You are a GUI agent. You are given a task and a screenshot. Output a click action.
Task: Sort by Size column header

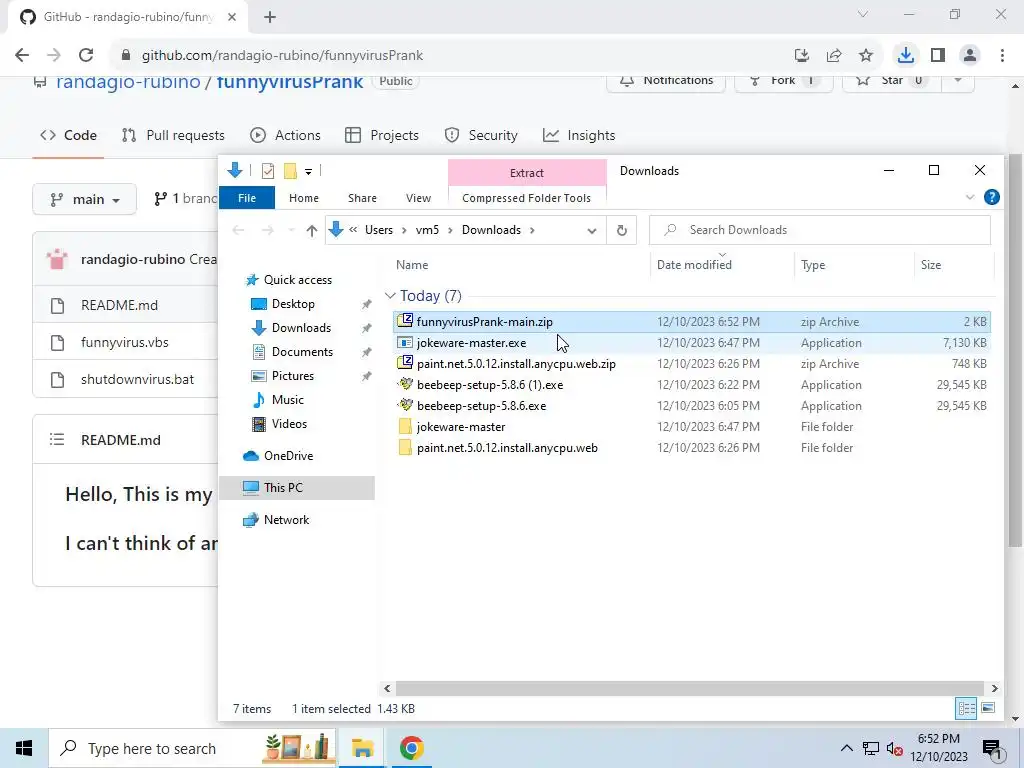pyautogui.click(x=931, y=264)
